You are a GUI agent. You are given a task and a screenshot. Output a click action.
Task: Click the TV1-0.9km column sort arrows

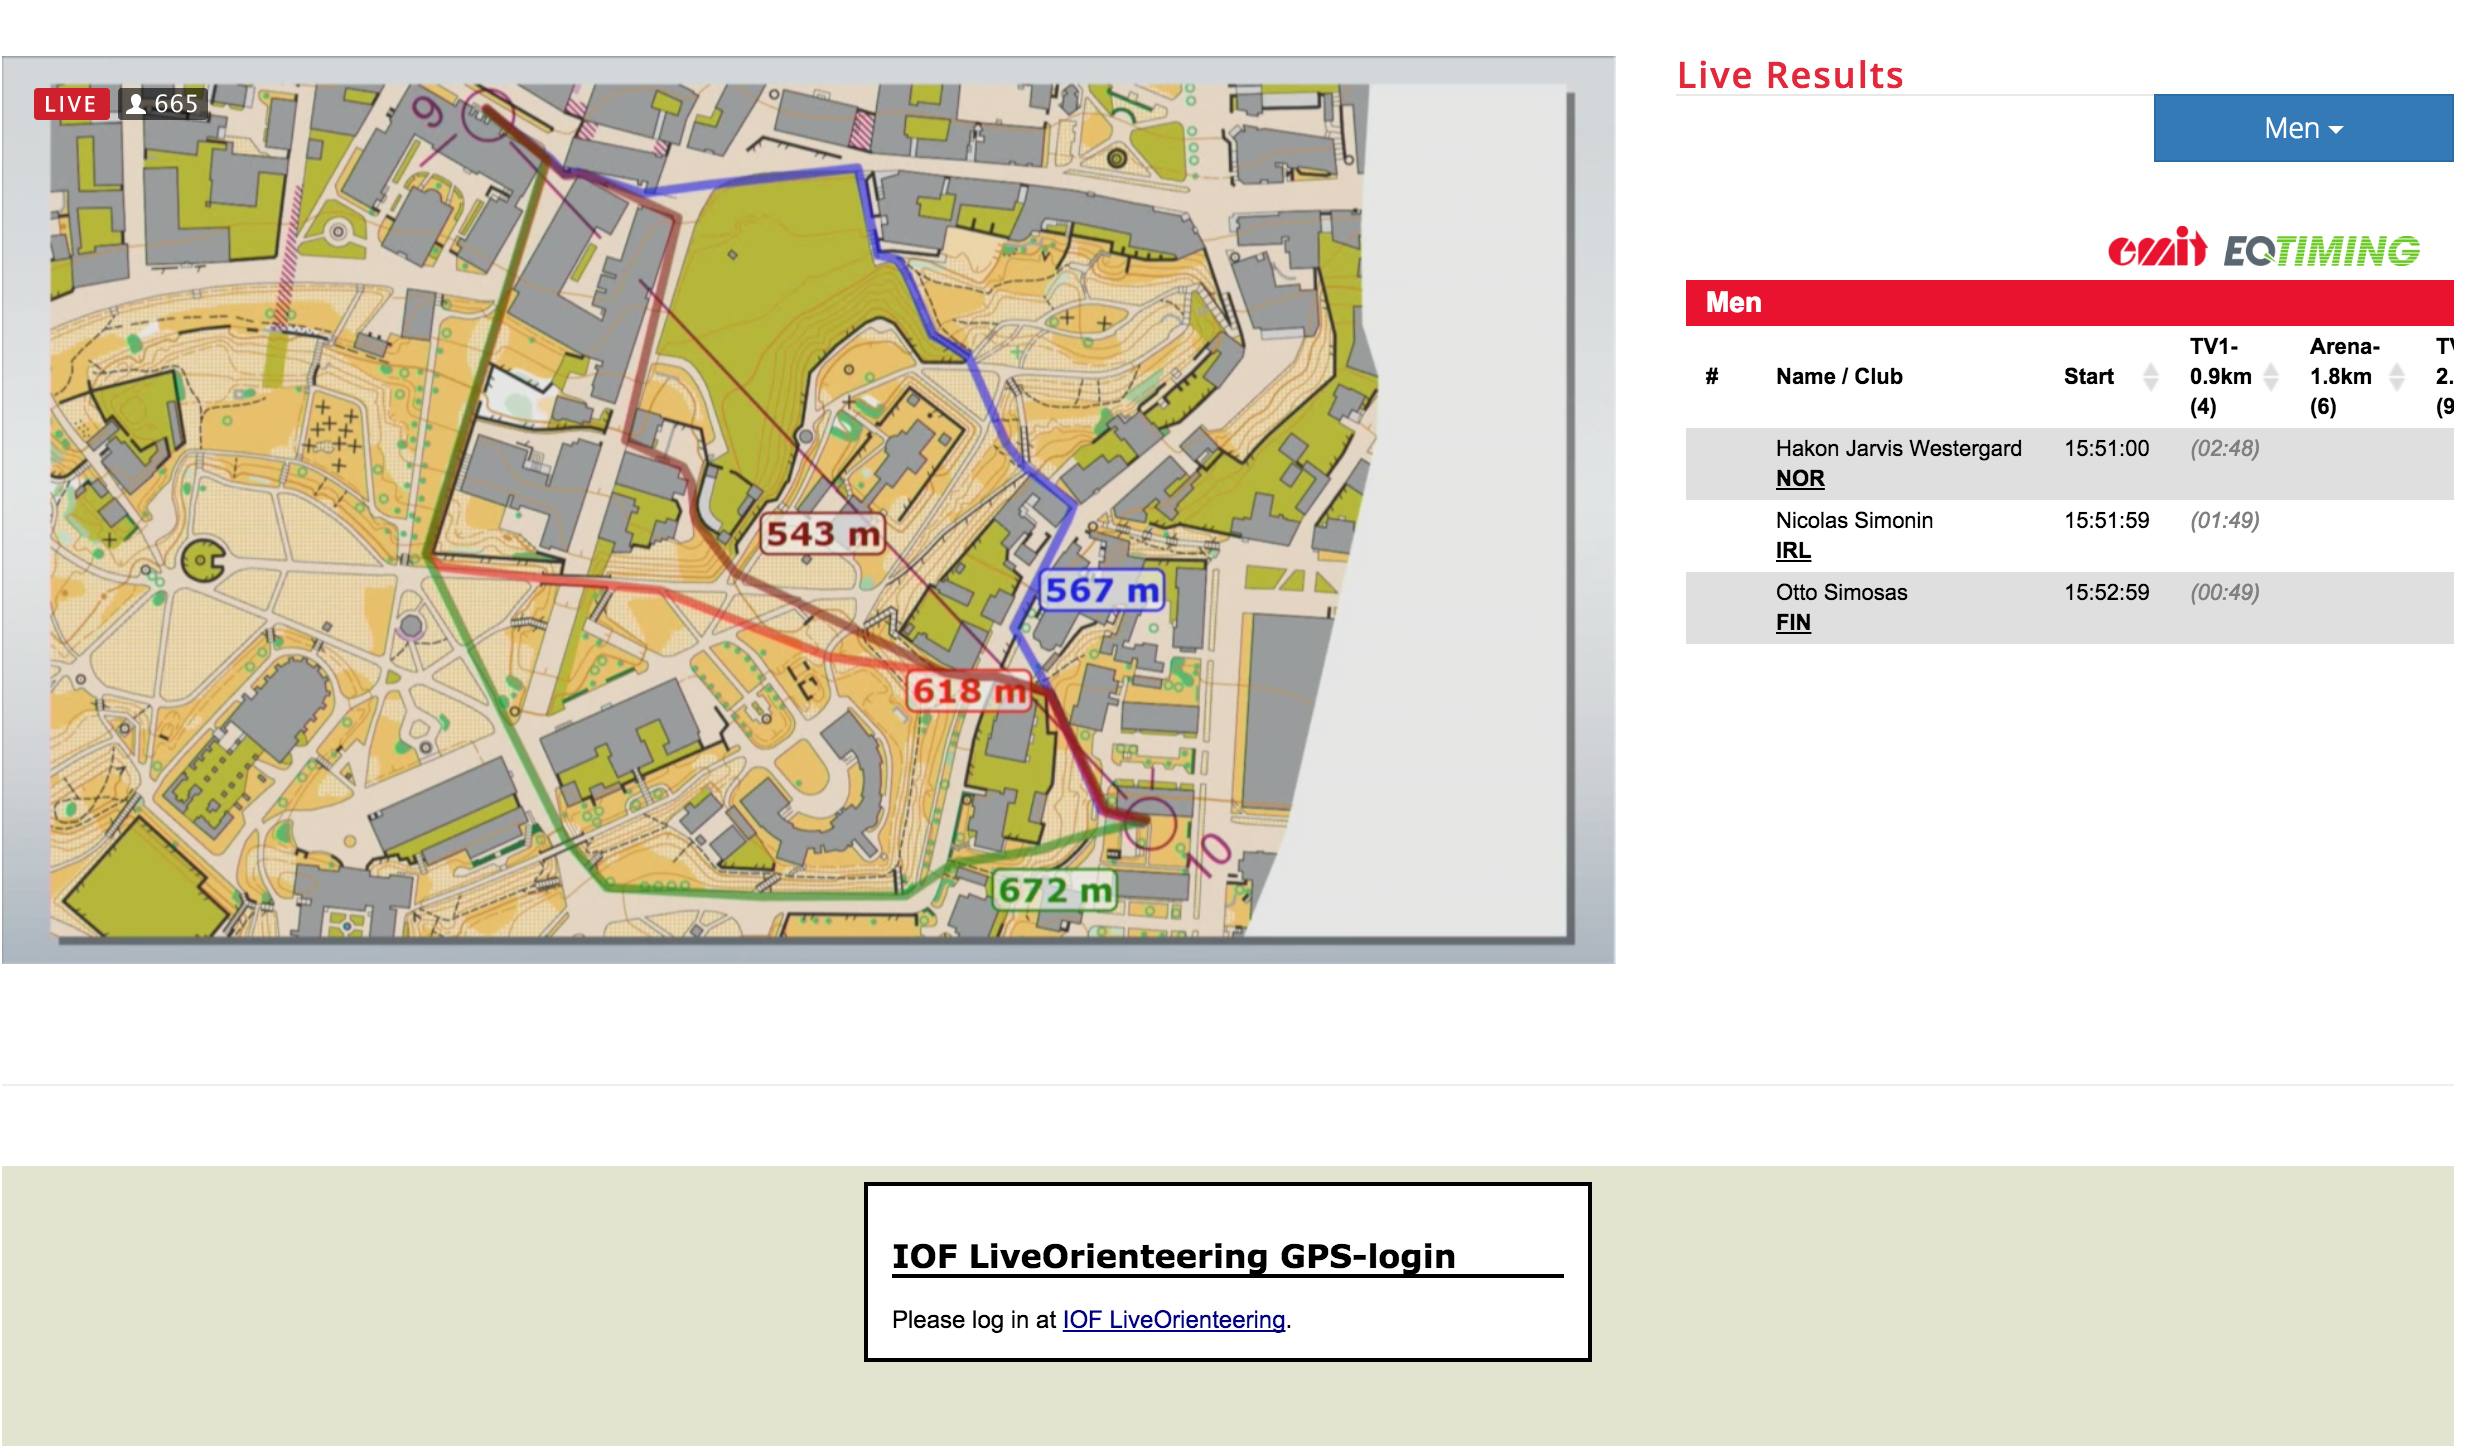(2271, 377)
